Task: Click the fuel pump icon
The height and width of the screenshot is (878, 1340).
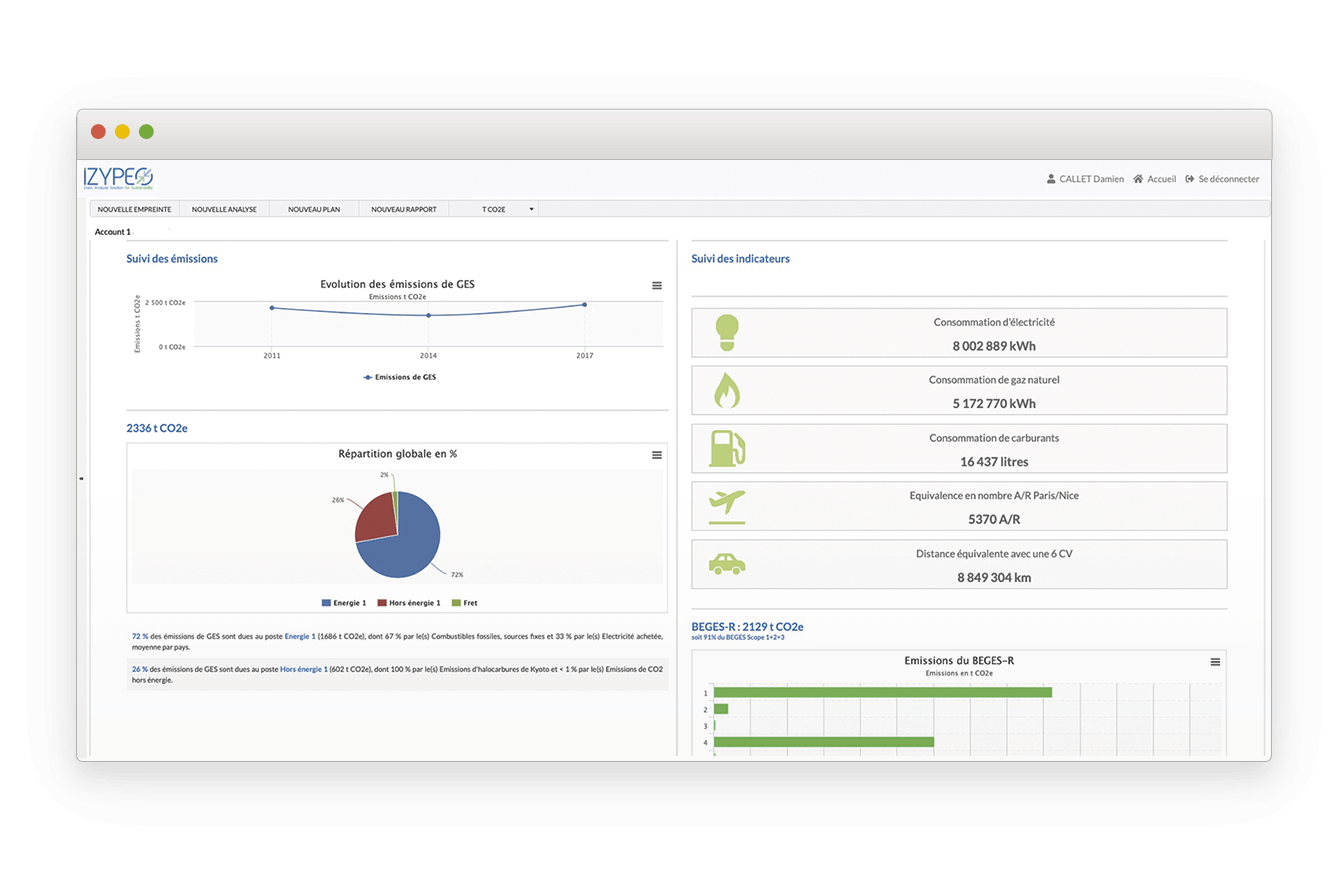Action: 727,448
